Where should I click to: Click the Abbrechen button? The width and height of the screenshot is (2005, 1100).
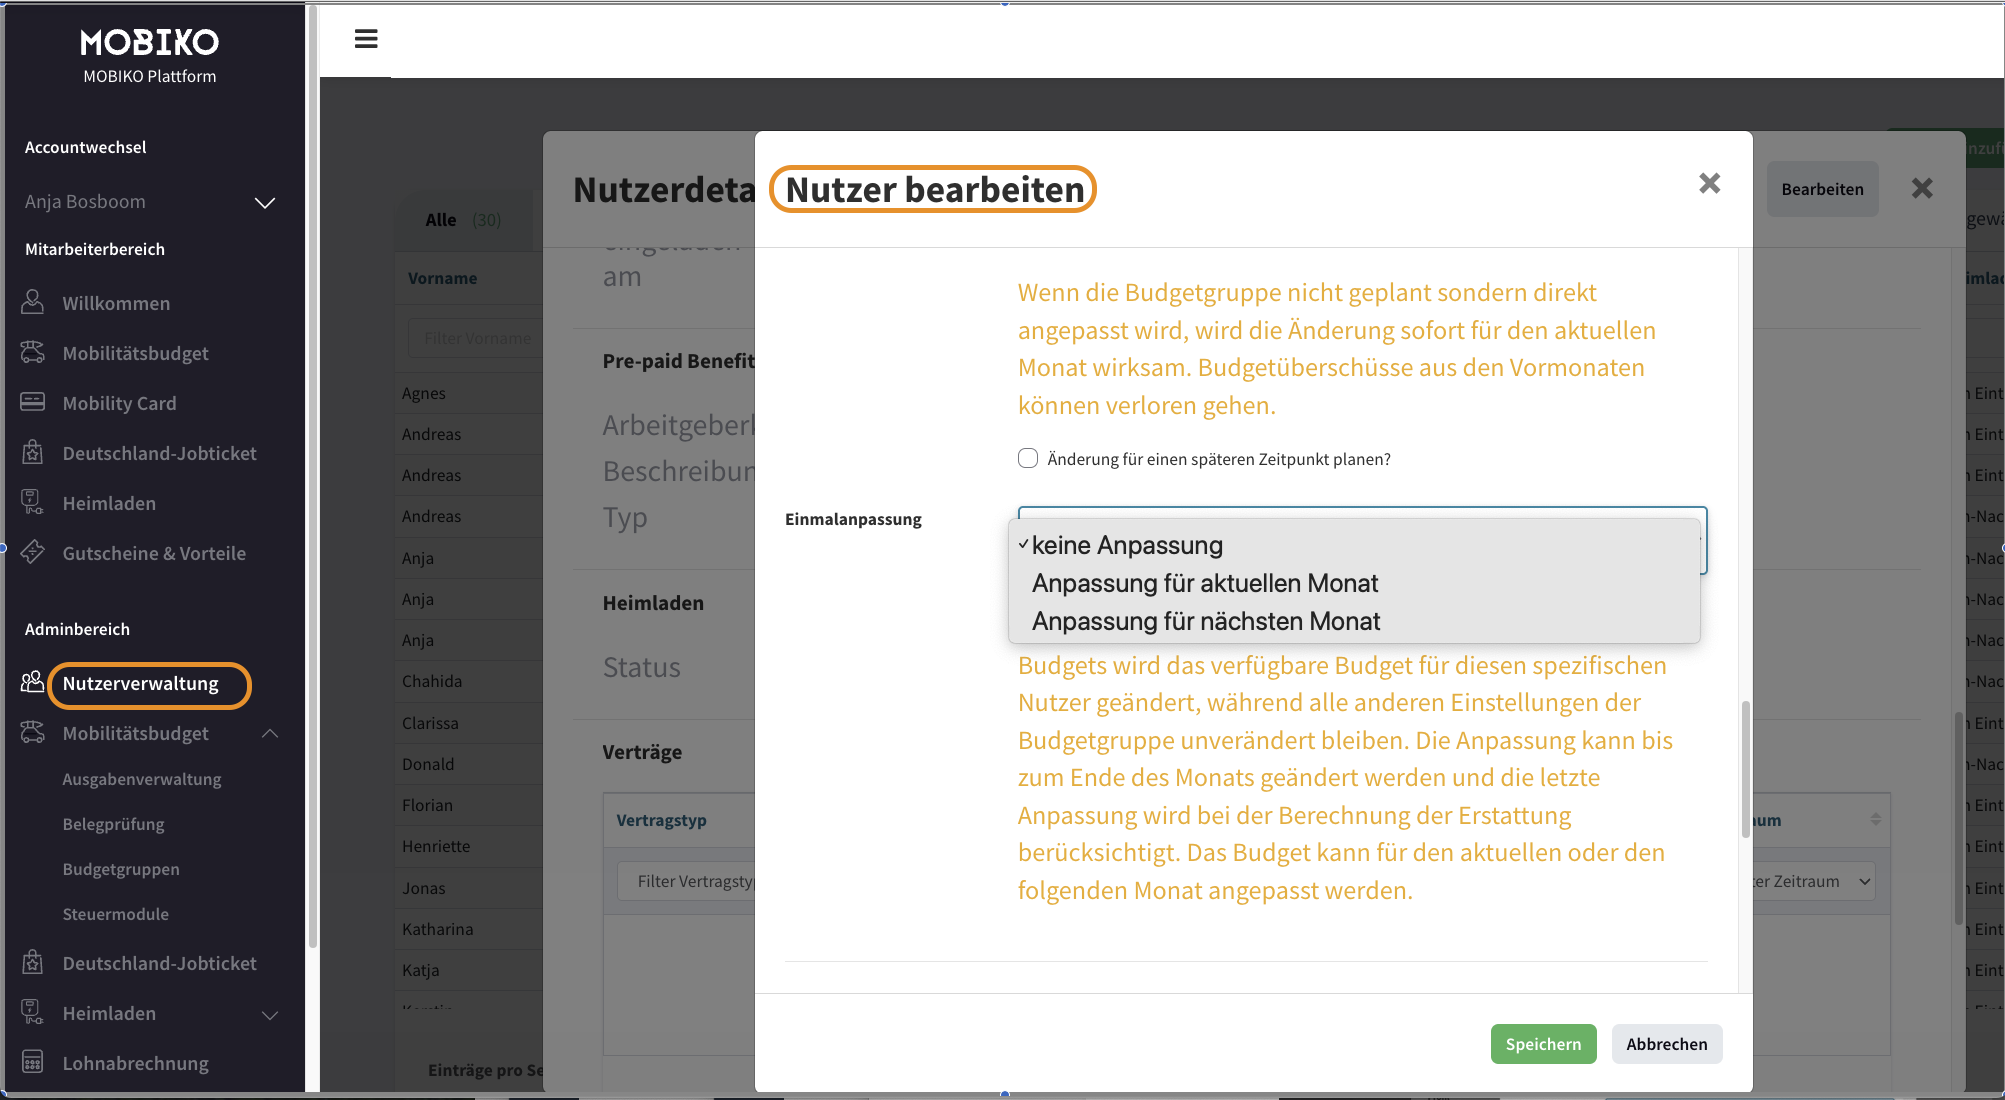(1666, 1044)
